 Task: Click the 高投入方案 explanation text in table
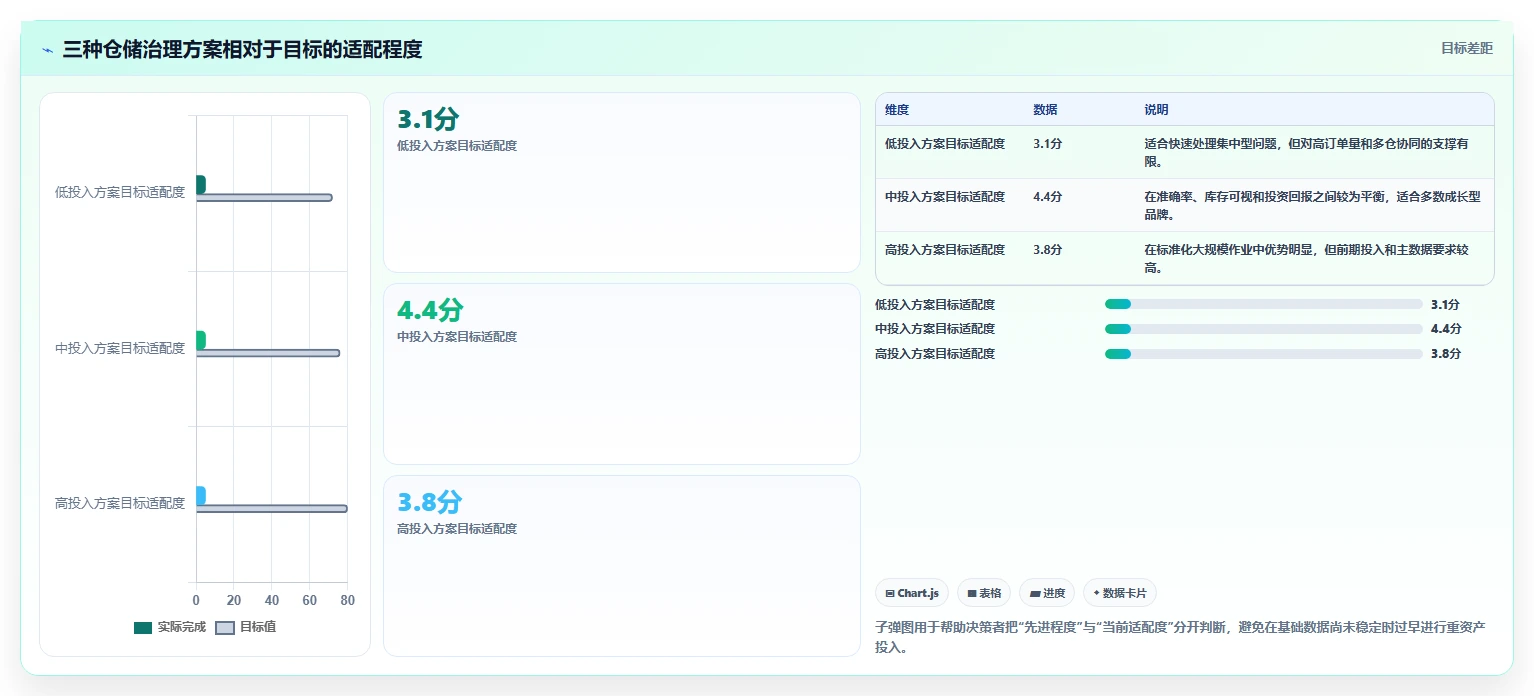[x=1307, y=258]
